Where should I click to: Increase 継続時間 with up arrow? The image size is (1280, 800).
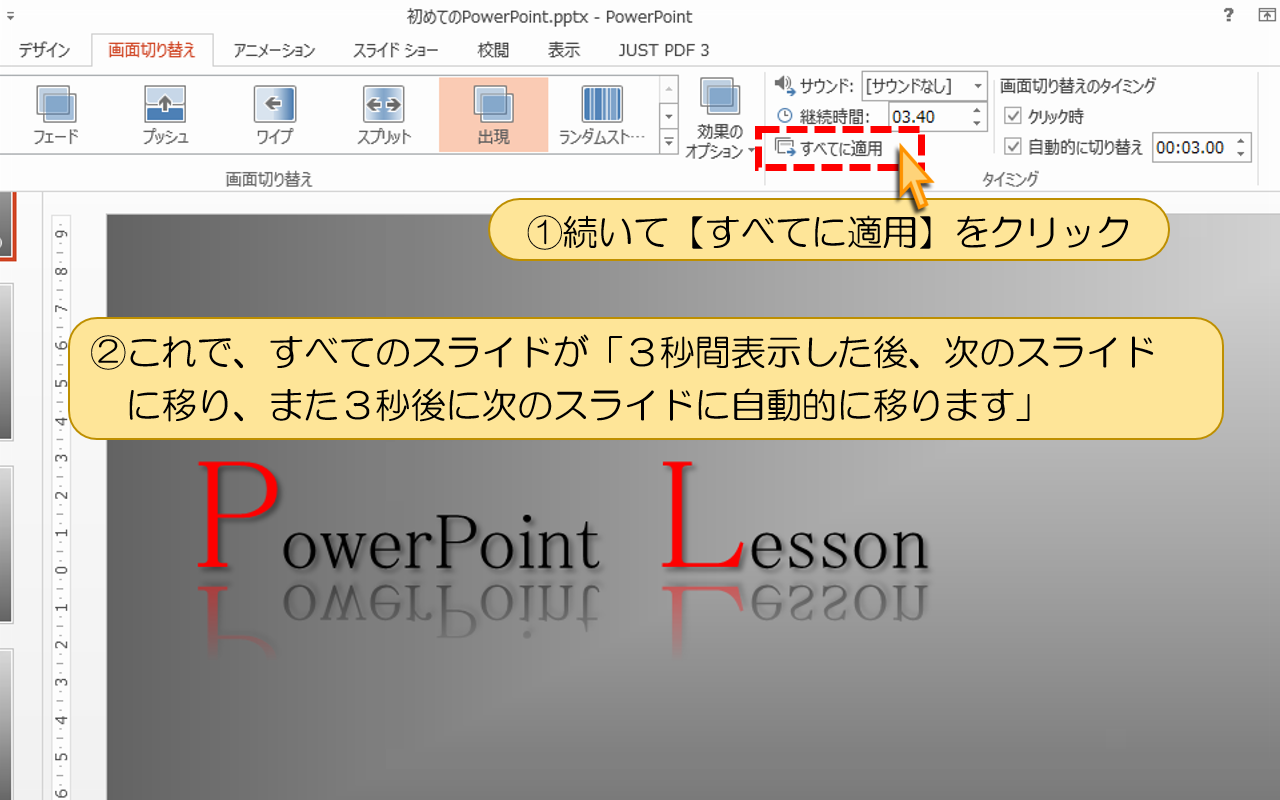[977, 110]
